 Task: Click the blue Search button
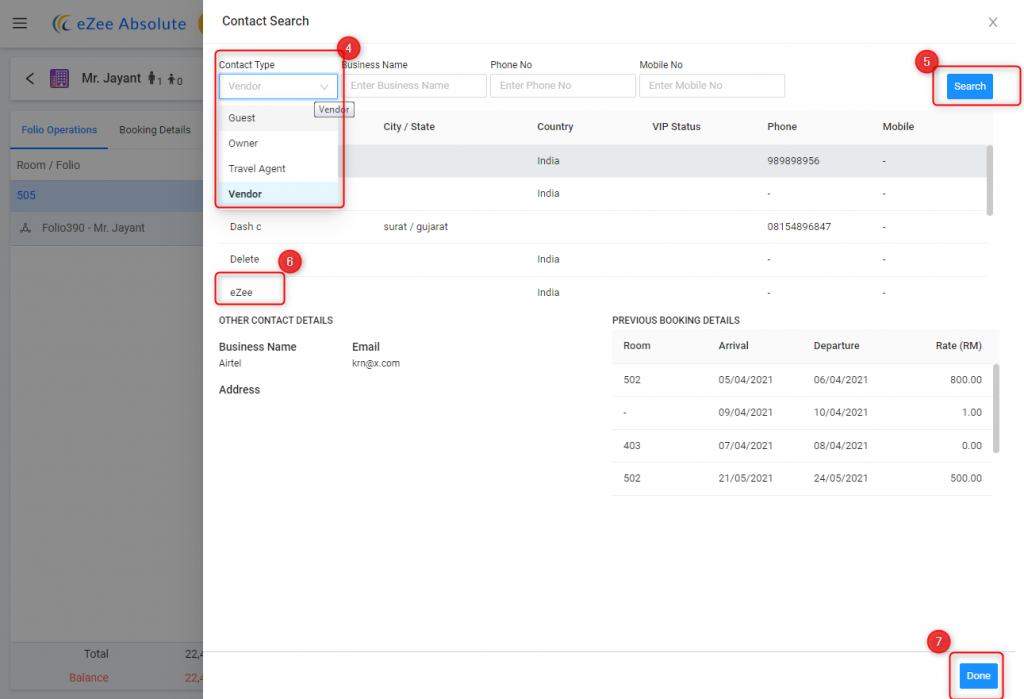tap(970, 86)
